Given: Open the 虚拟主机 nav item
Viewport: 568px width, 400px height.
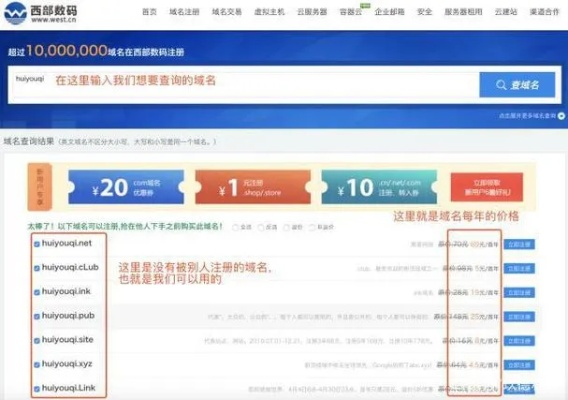Looking at the screenshot, I should pyautogui.click(x=270, y=12).
